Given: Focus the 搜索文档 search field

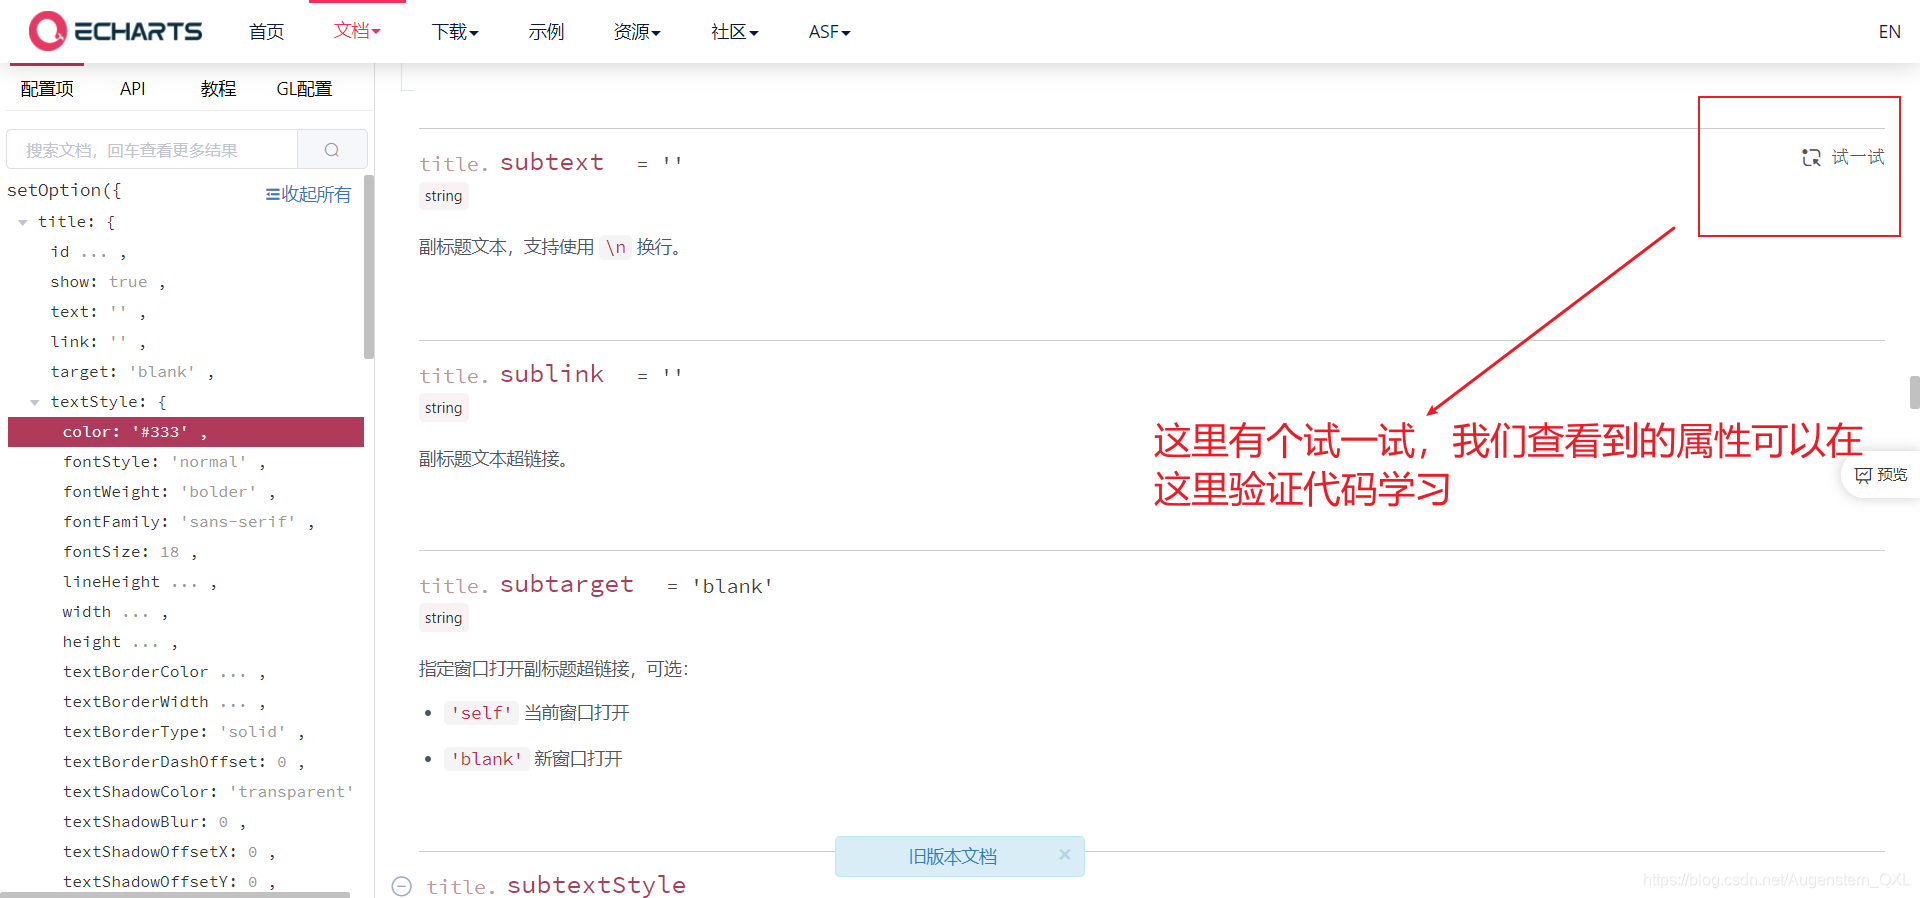Looking at the screenshot, I should point(152,150).
